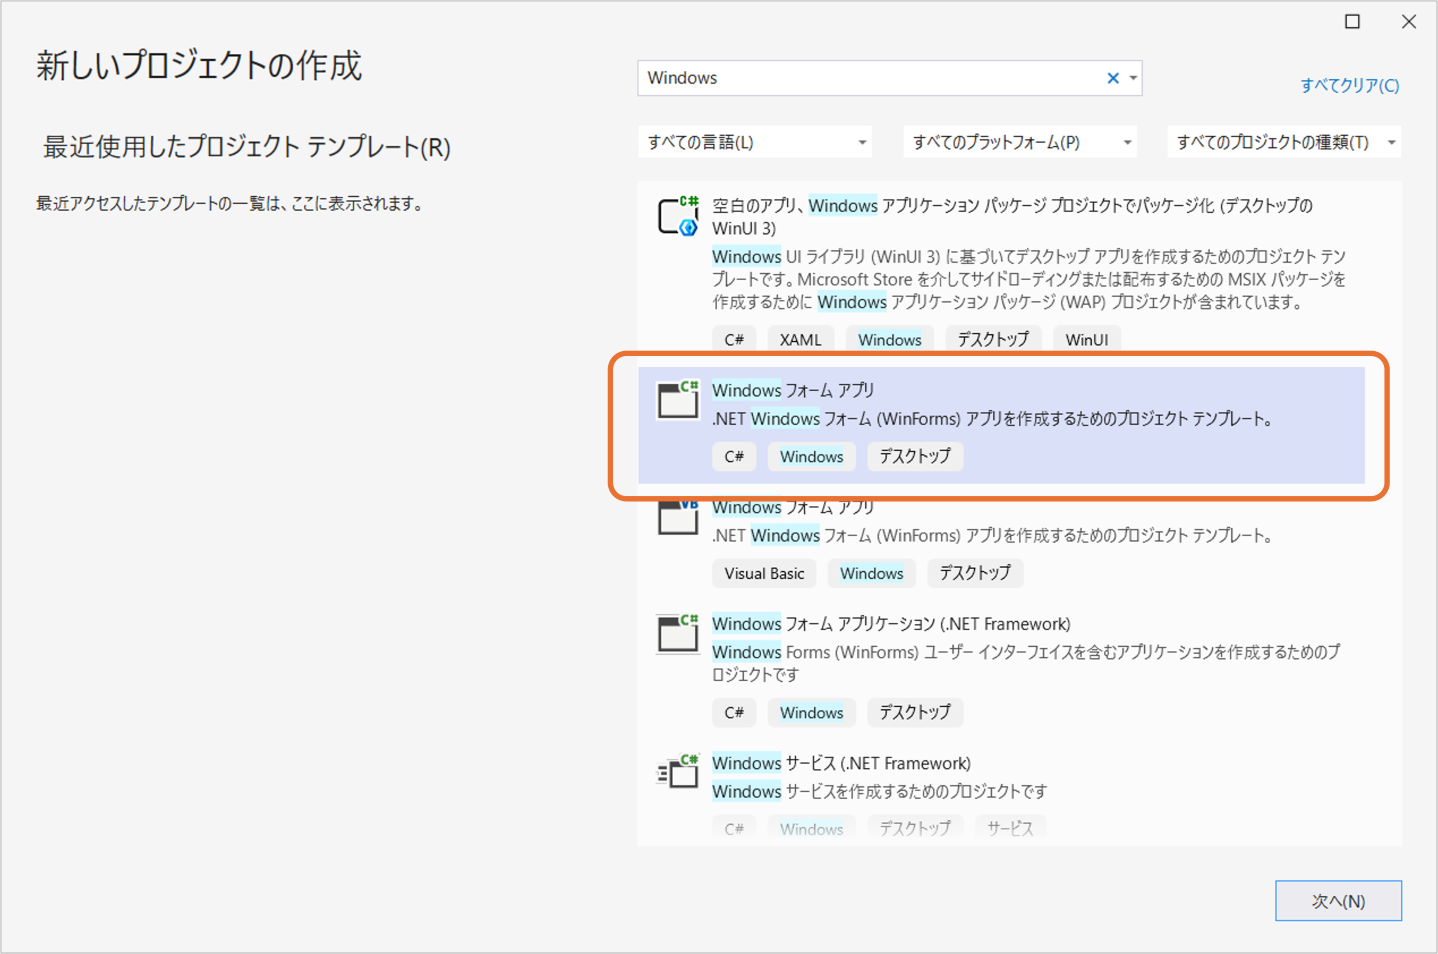Click the 次へ(N) button

coord(1338,901)
